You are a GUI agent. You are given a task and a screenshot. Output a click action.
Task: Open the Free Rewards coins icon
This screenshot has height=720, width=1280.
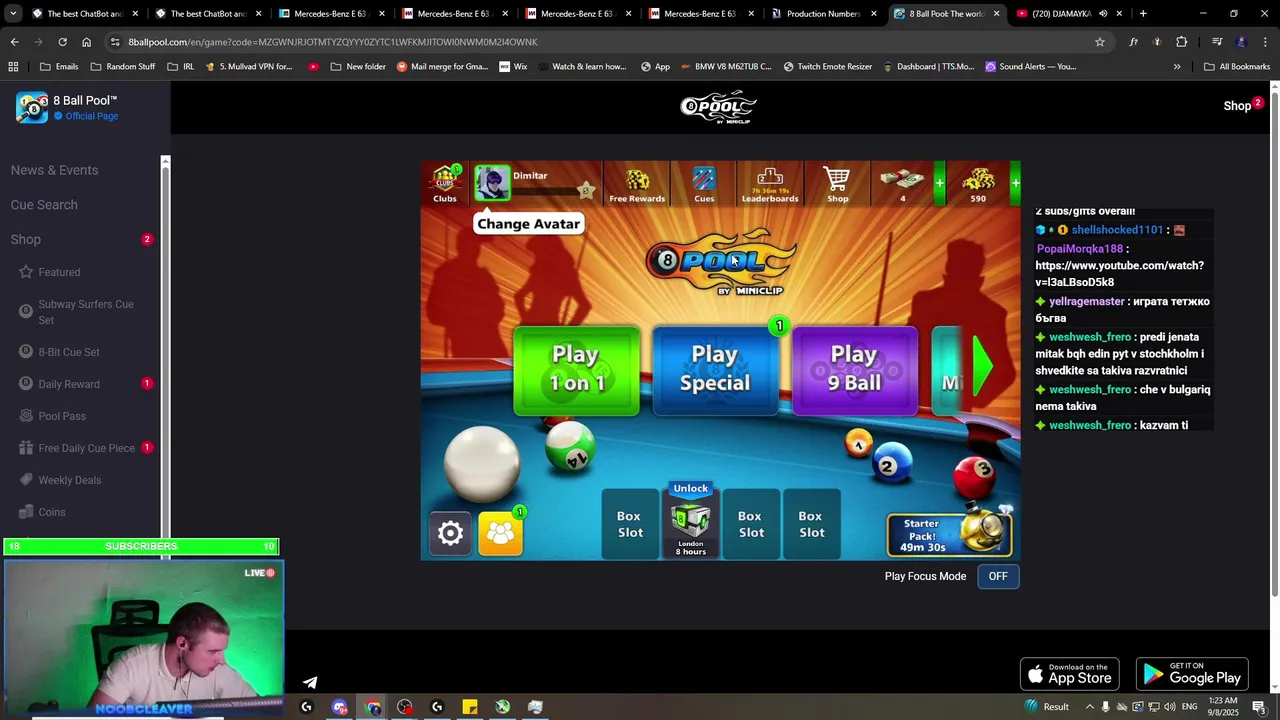(x=637, y=185)
